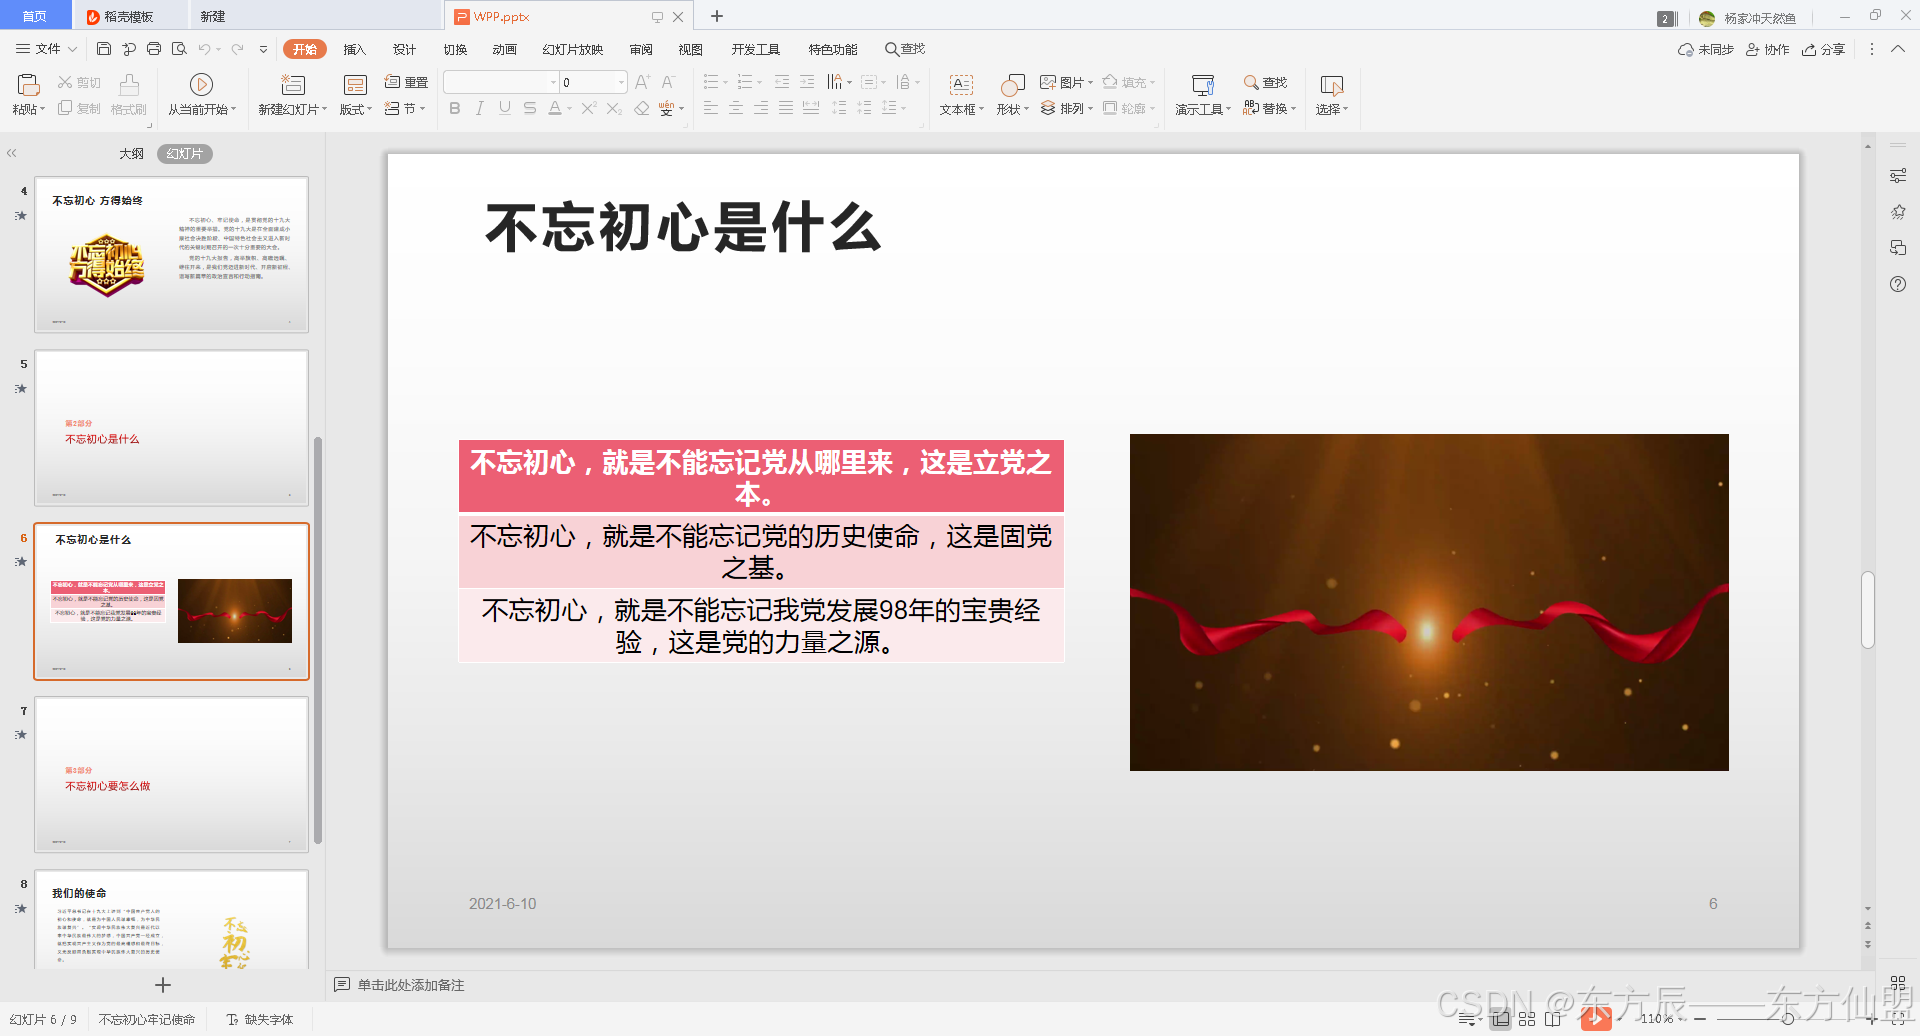Open the Insert (插入) ribbon tab
This screenshot has height=1036, width=1920.
coord(355,49)
